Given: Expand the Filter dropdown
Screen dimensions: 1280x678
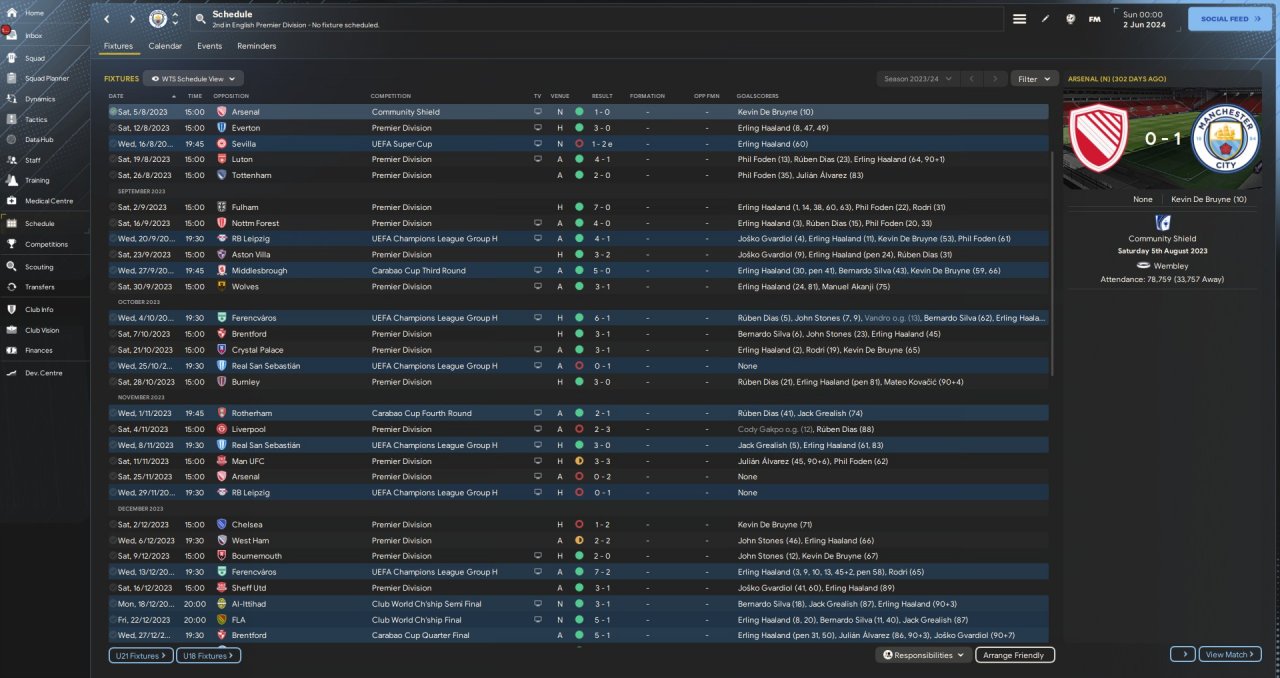Looking at the screenshot, I should (1034, 78).
